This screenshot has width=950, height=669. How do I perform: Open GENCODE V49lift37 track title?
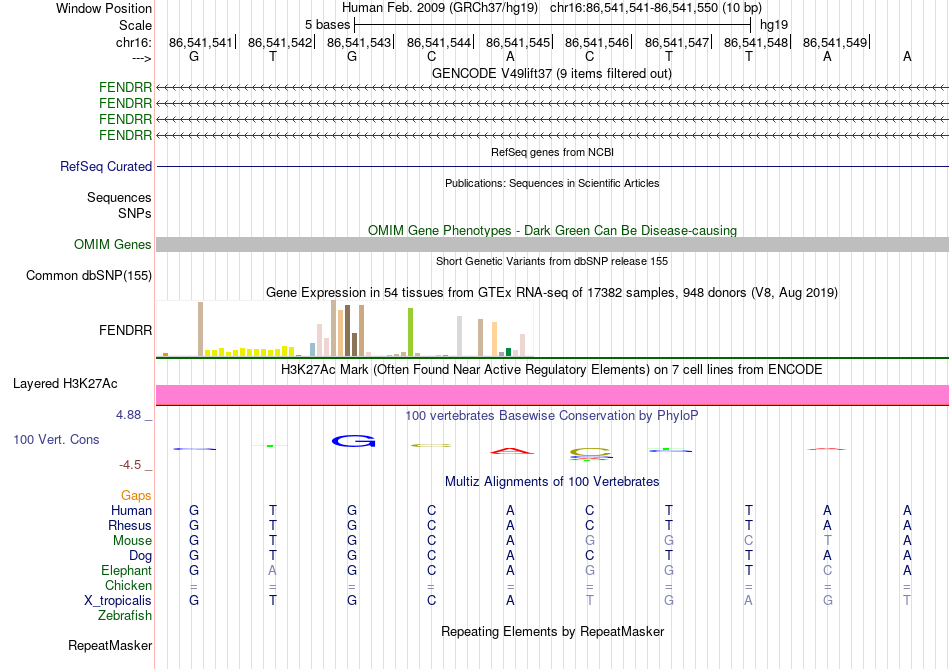click(x=552, y=73)
